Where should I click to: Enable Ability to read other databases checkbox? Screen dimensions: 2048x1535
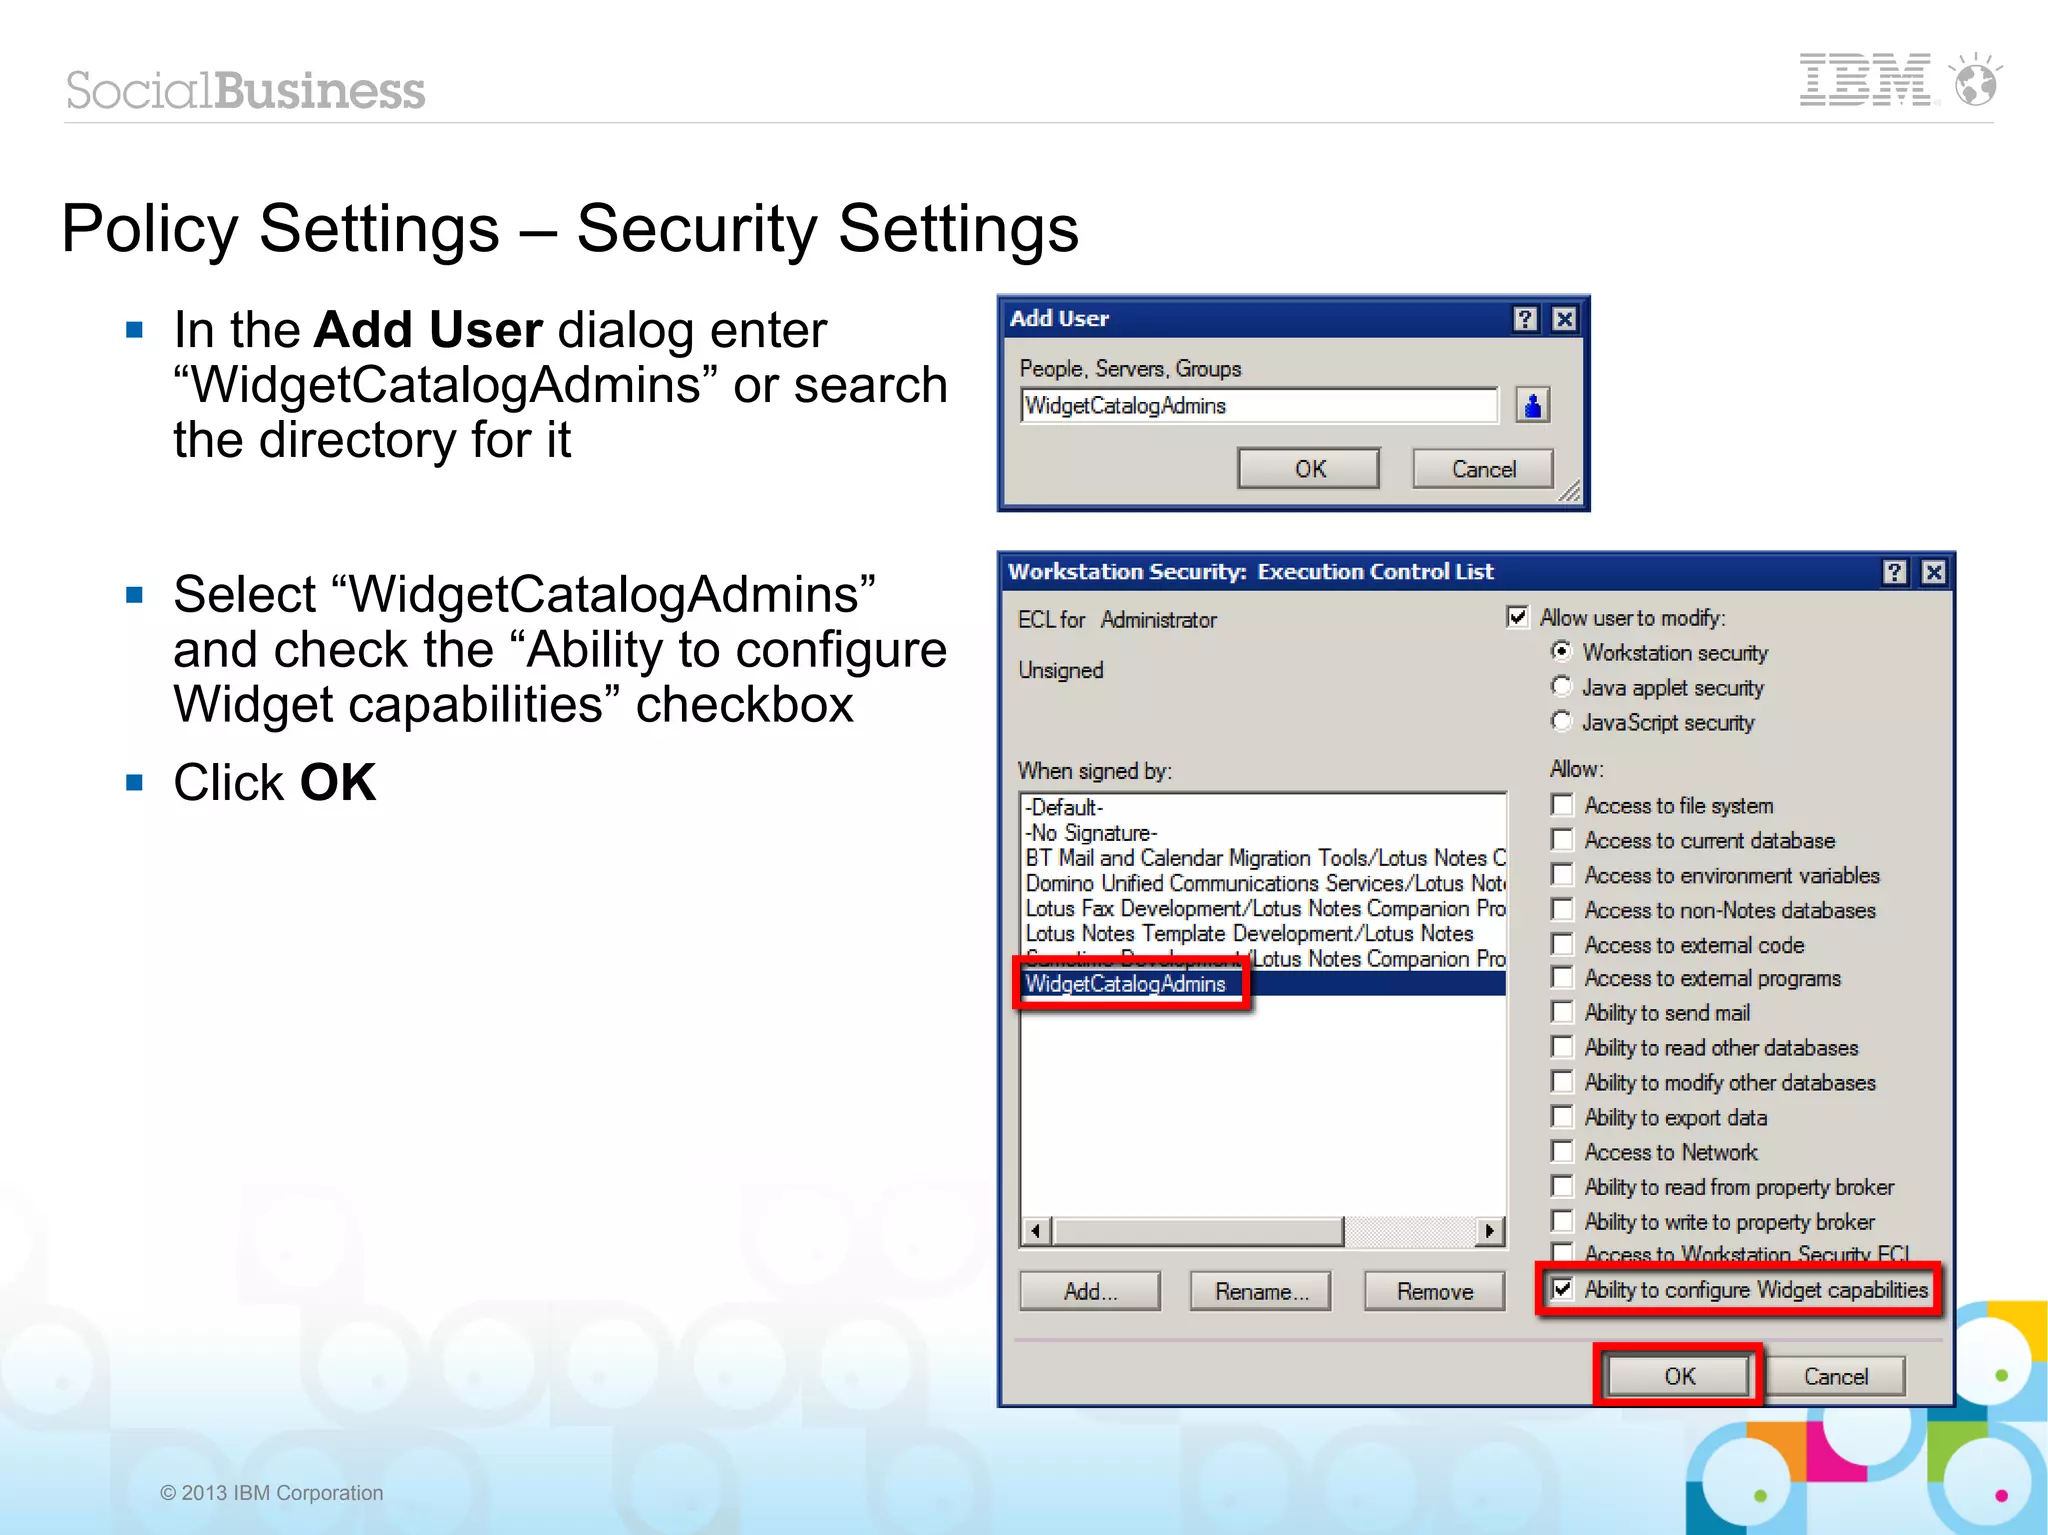coord(1562,1047)
